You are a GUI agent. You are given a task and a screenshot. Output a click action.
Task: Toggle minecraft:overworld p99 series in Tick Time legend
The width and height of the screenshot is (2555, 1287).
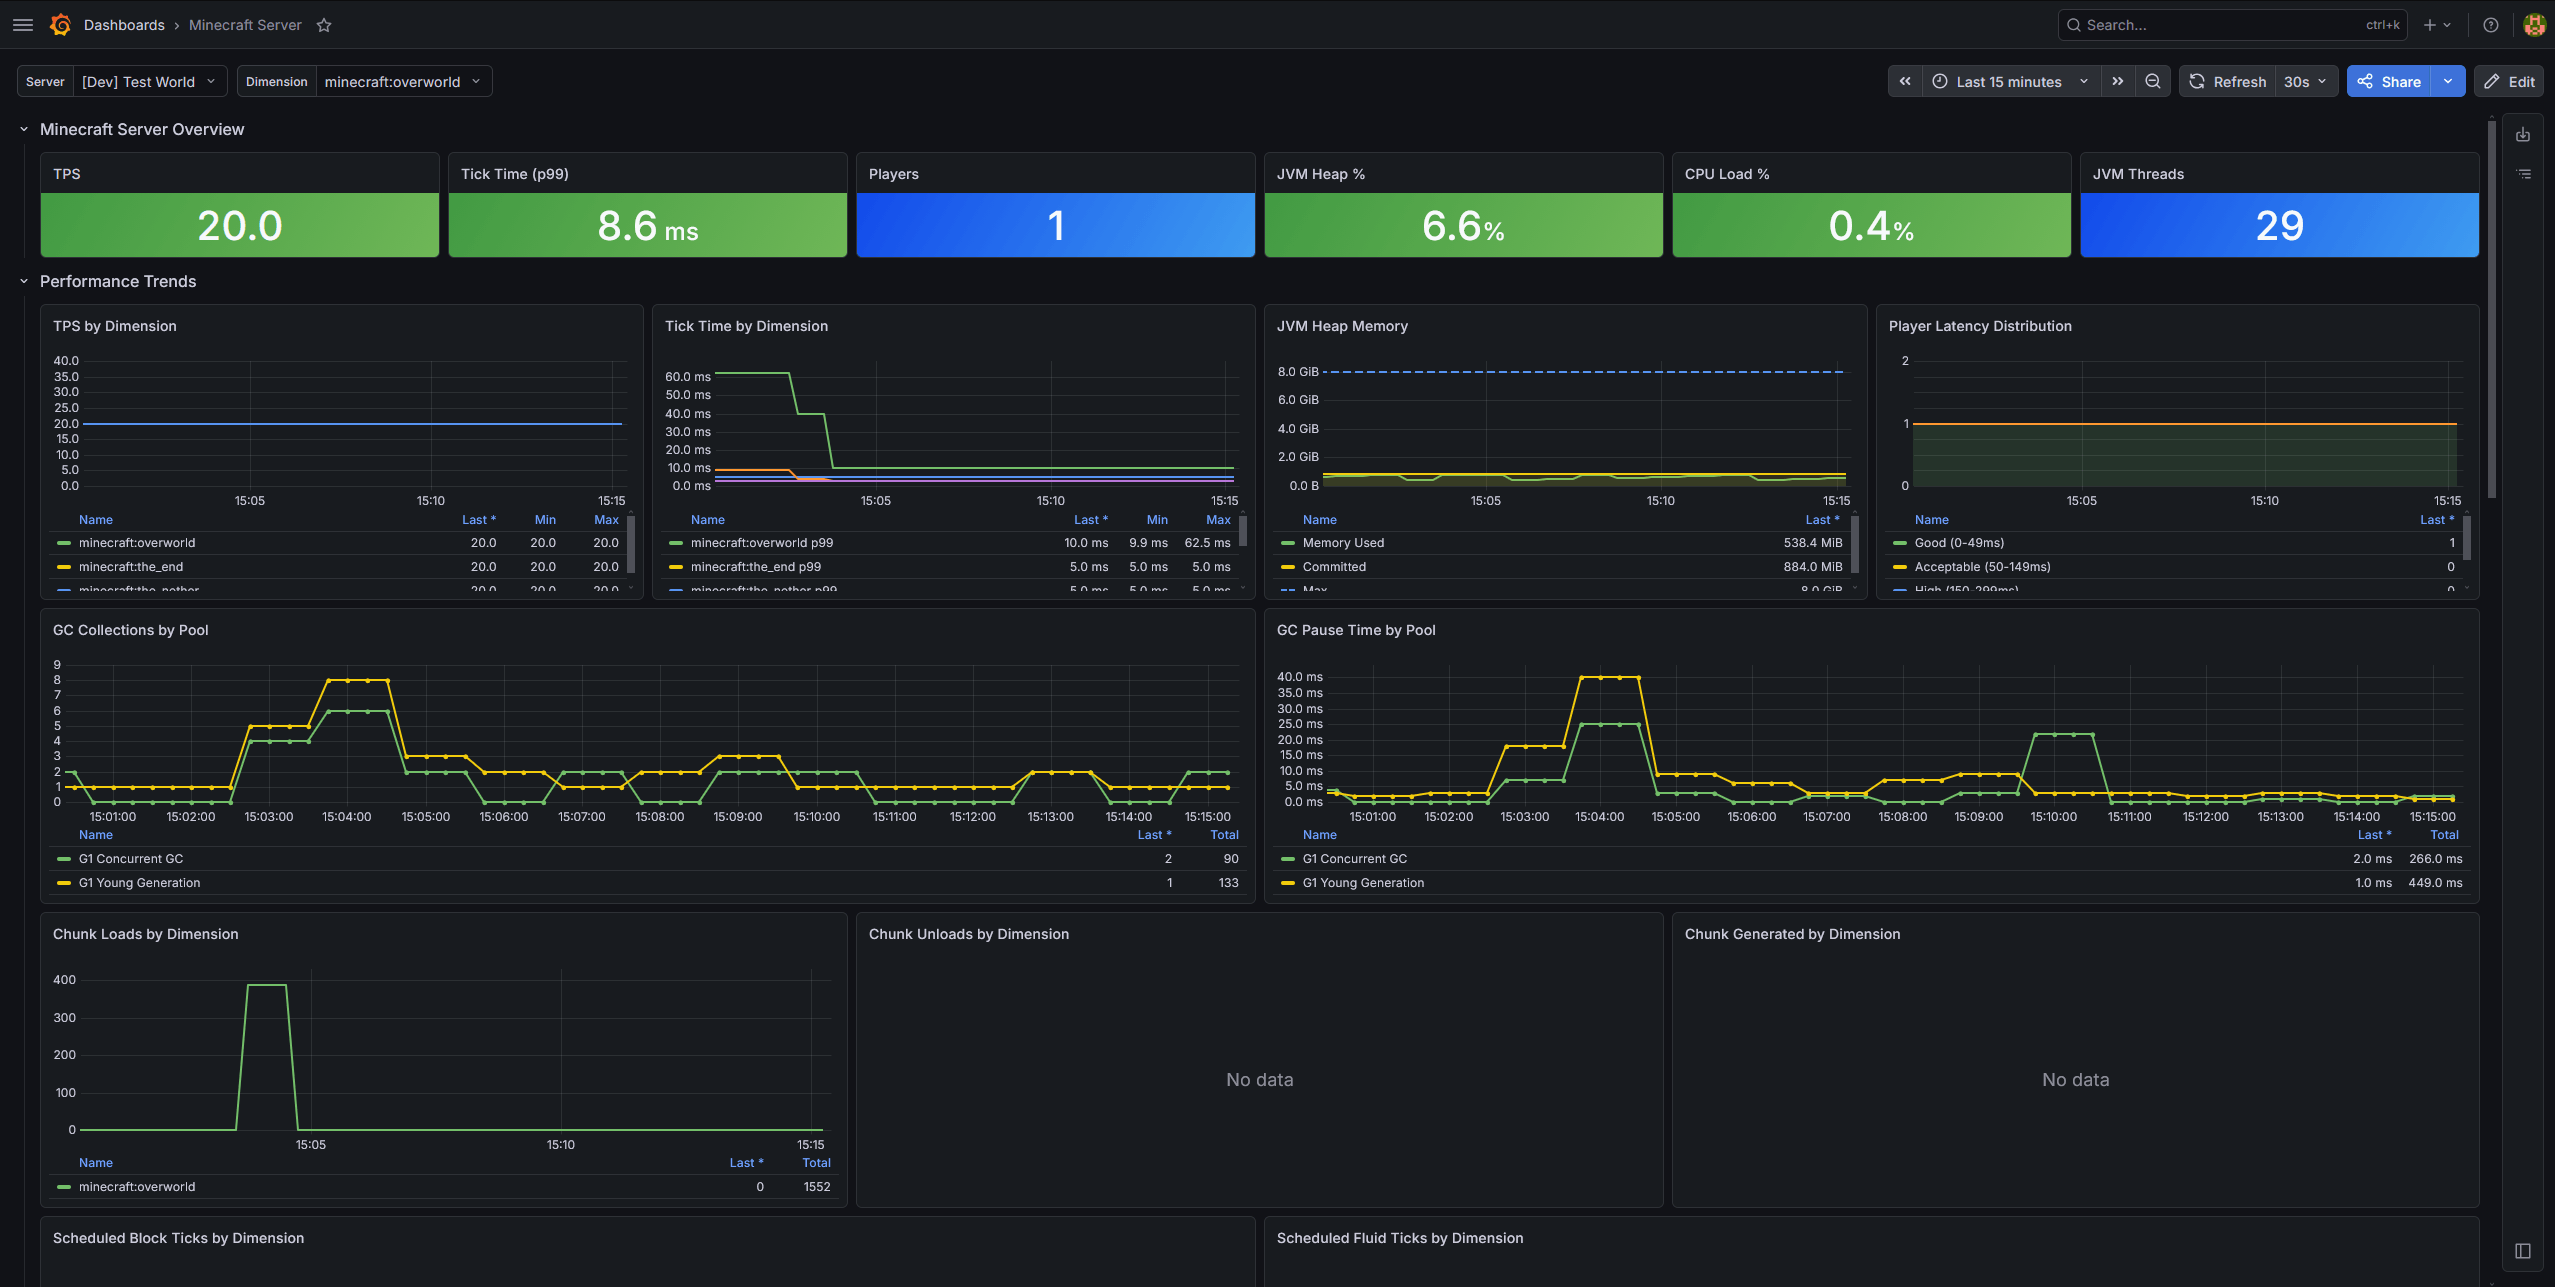[x=762, y=543]
